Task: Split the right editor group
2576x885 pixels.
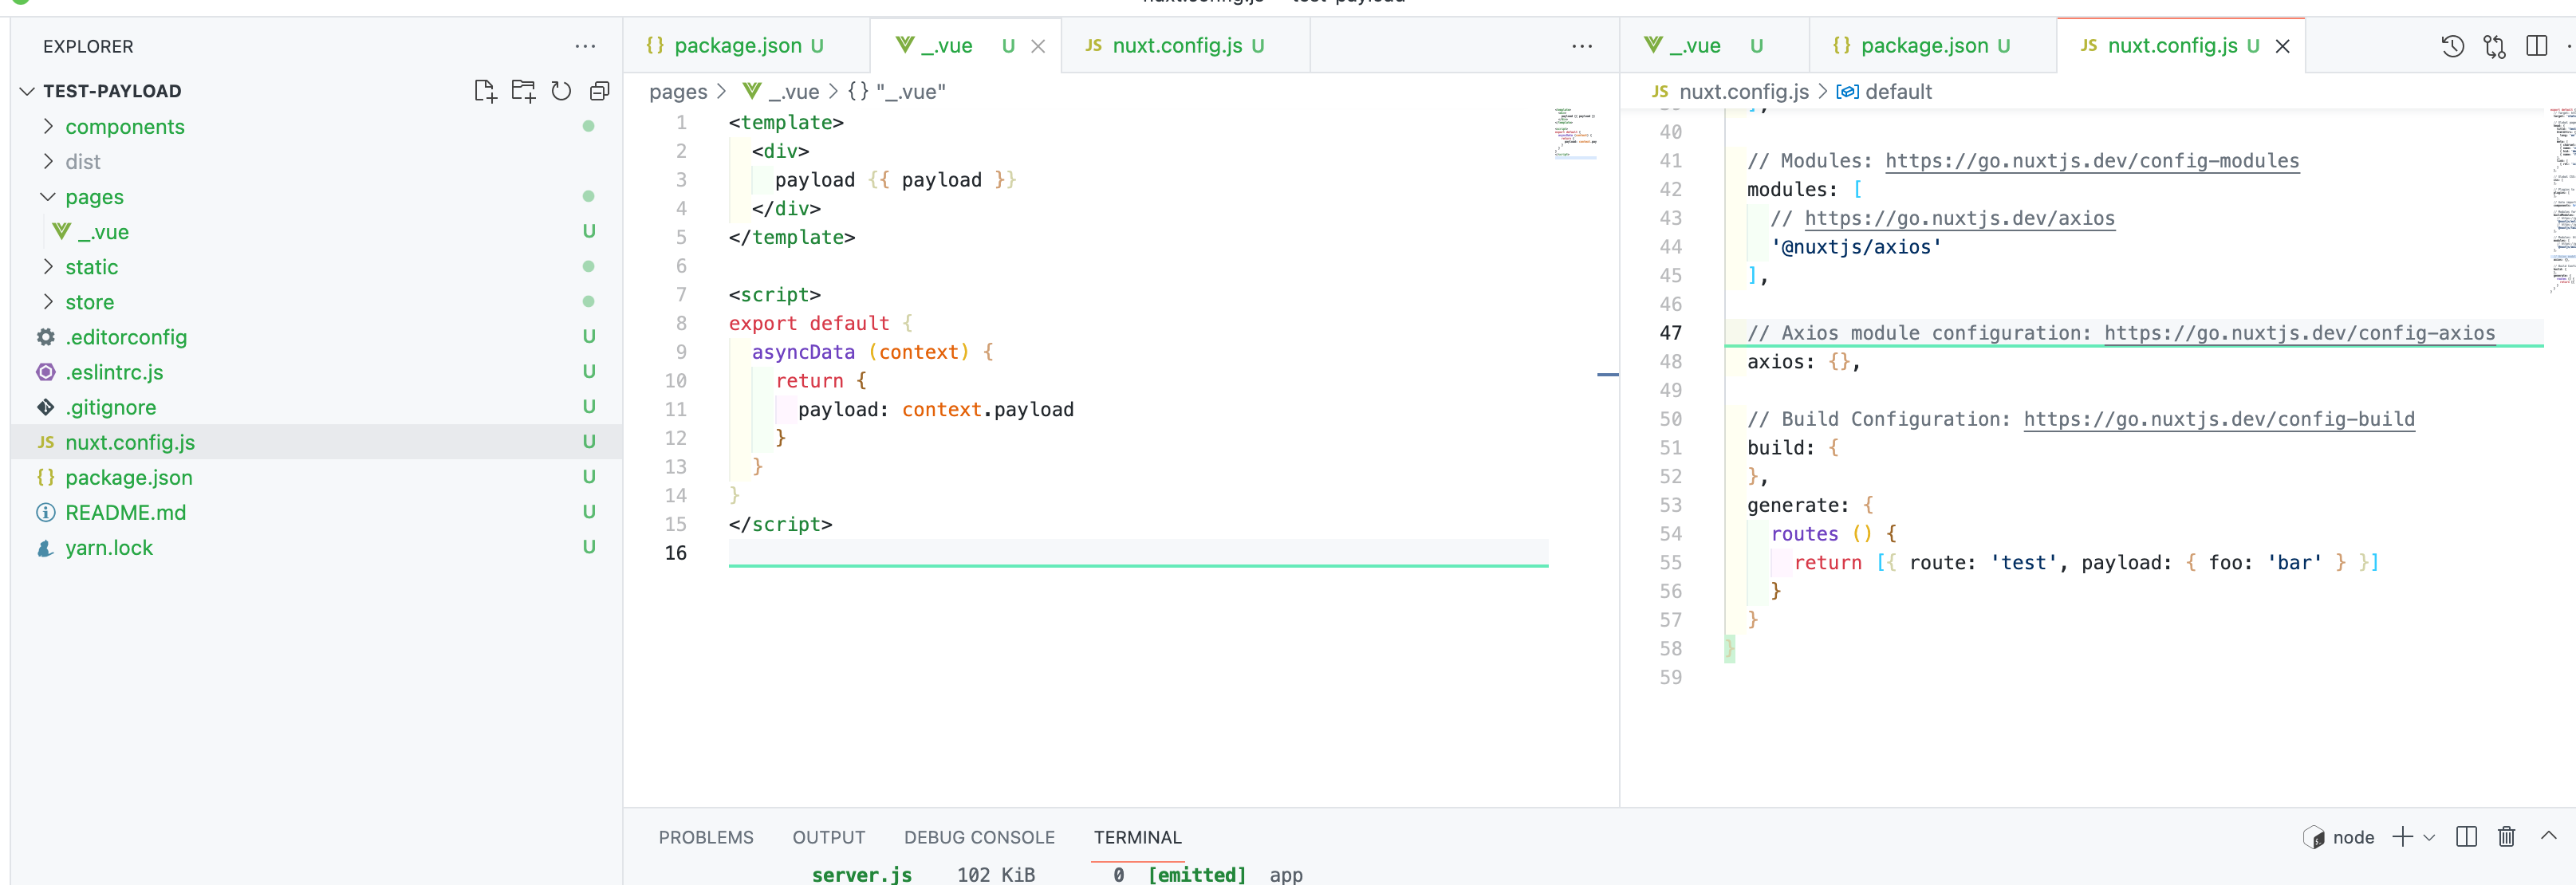Action: point(2536,46)
